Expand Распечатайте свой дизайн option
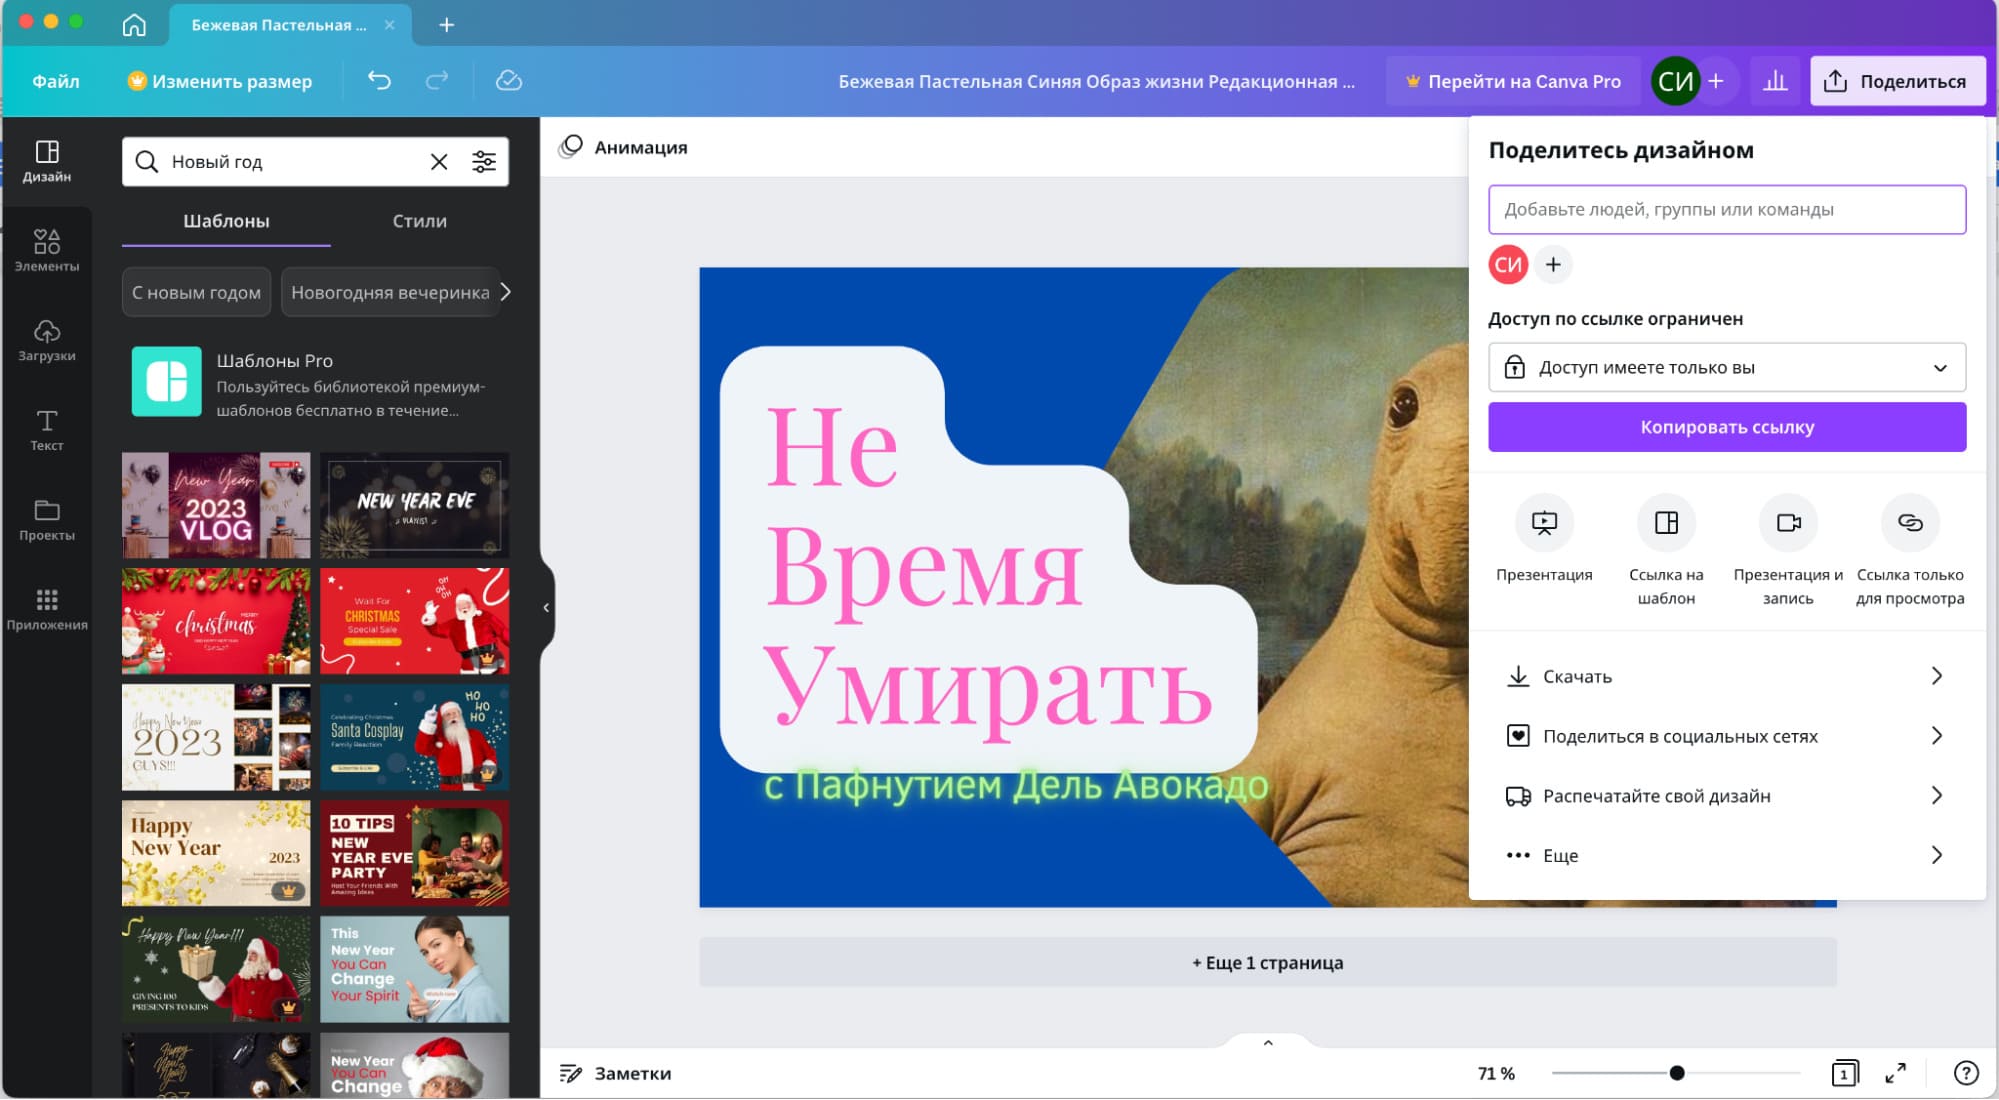1999x1100 pixels. [1727, 796]
